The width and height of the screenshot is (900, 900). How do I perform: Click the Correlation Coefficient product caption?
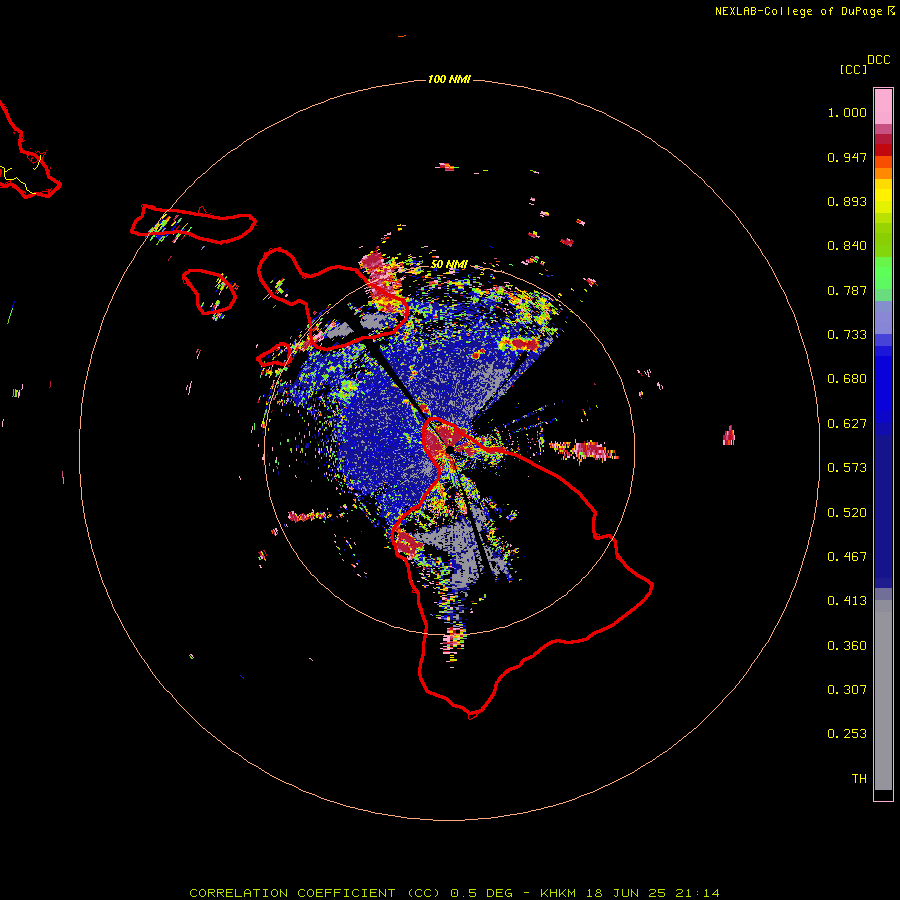[454, 893]
